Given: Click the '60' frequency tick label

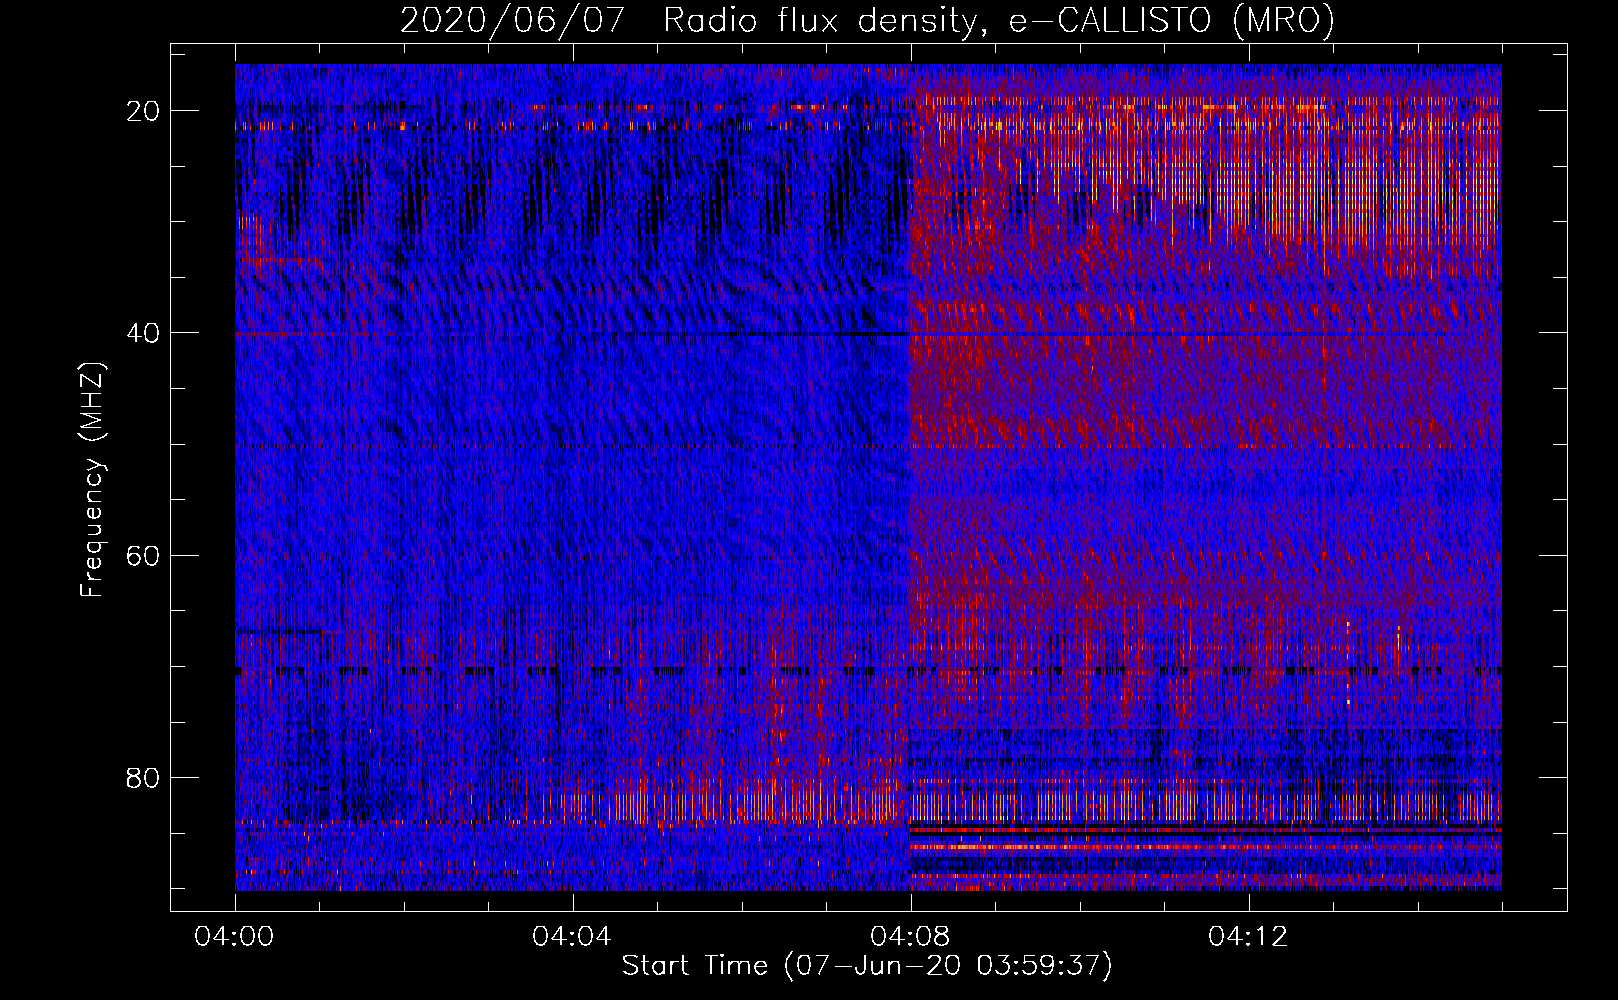Looking at the screenshot, I should click(144, 555).
